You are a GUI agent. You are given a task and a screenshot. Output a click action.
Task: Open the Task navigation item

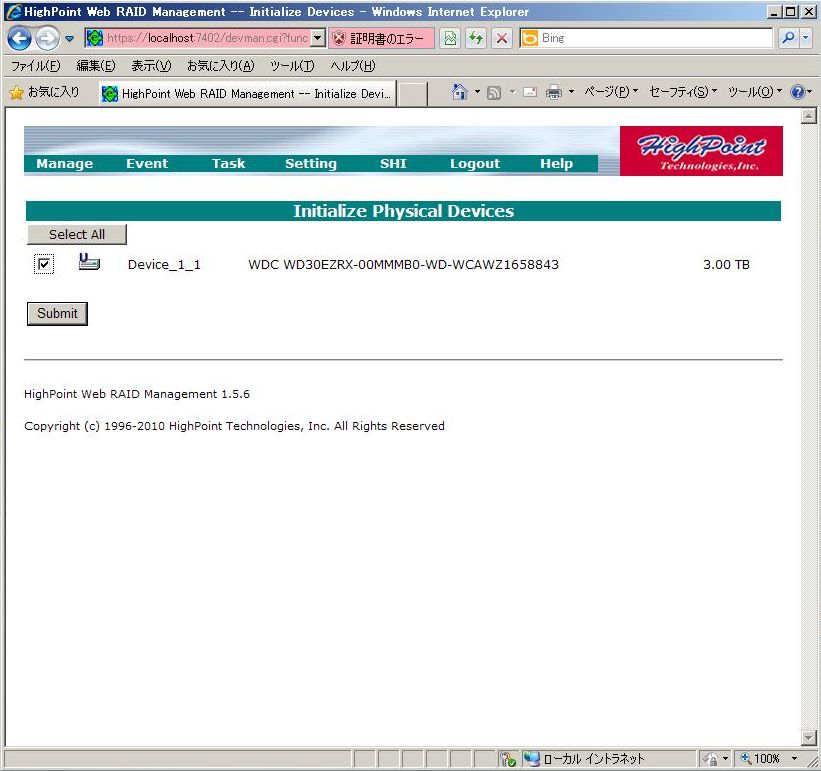229,163
